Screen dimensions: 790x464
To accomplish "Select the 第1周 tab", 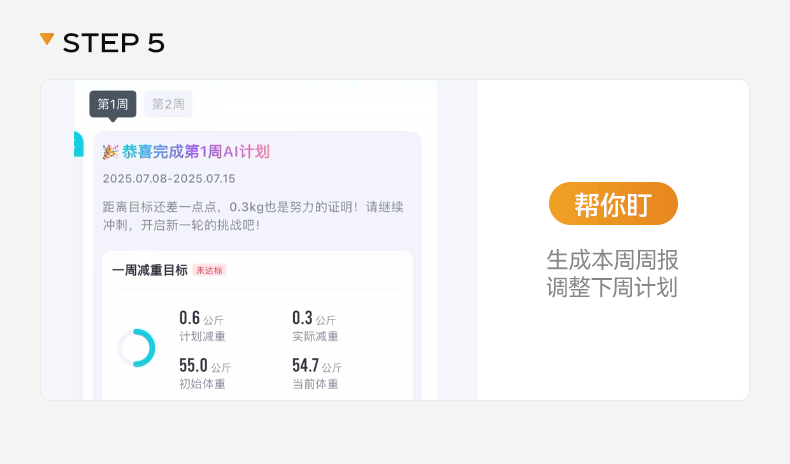I will coord(112,104).
